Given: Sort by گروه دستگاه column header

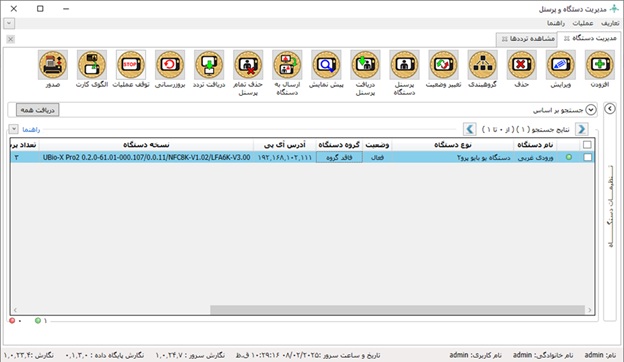Looking at the screenshot, I should pyautogui.click(x=339, y=145).
